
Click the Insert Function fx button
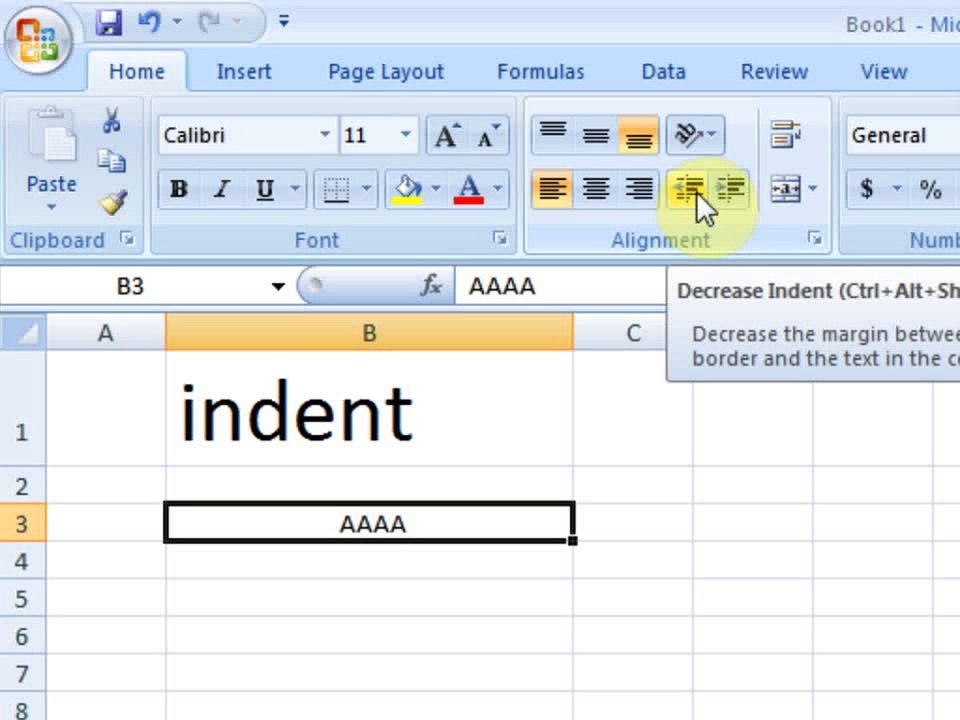[x=431, y=285]
